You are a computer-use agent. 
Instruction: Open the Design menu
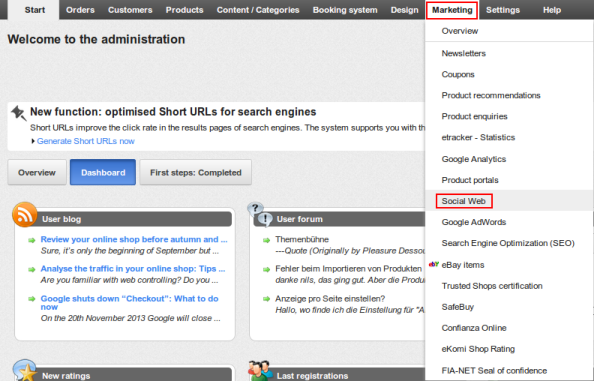coord(405,10)
